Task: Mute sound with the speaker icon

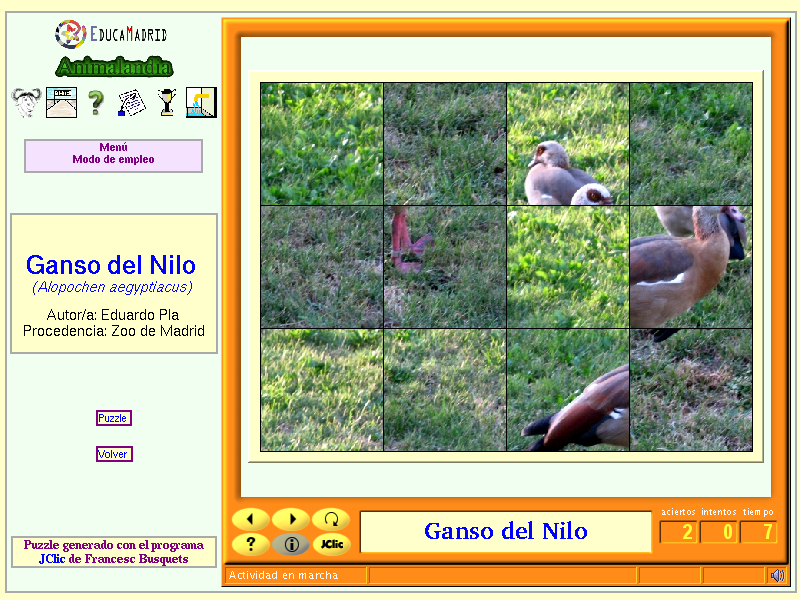Action: (778, 576)
